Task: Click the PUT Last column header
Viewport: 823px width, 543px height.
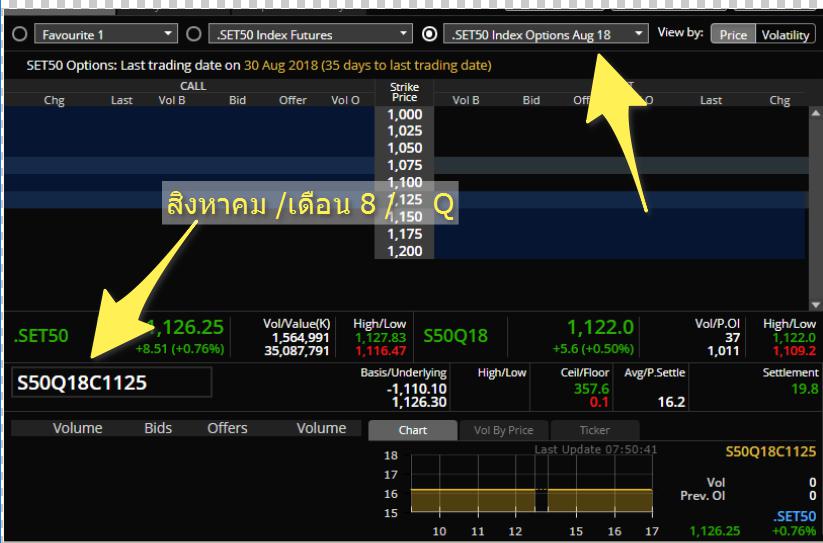Action: (711, 100)
